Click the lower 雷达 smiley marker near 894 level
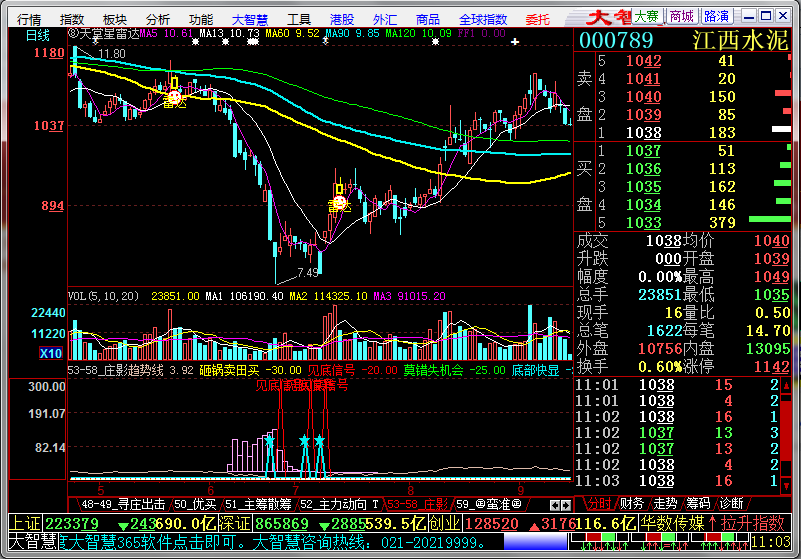Image resolution: width=801 pixels, height=559 pixels. (340, 203)
